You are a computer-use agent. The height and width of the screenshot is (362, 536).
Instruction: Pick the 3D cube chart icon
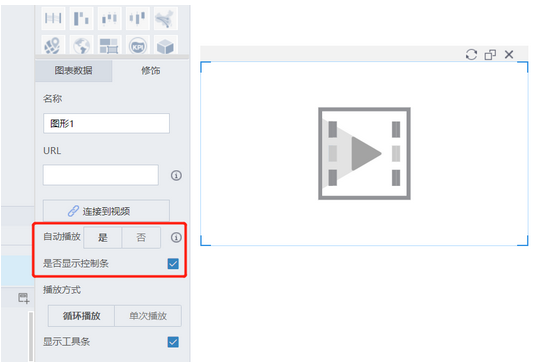click(x=165, y=45)
